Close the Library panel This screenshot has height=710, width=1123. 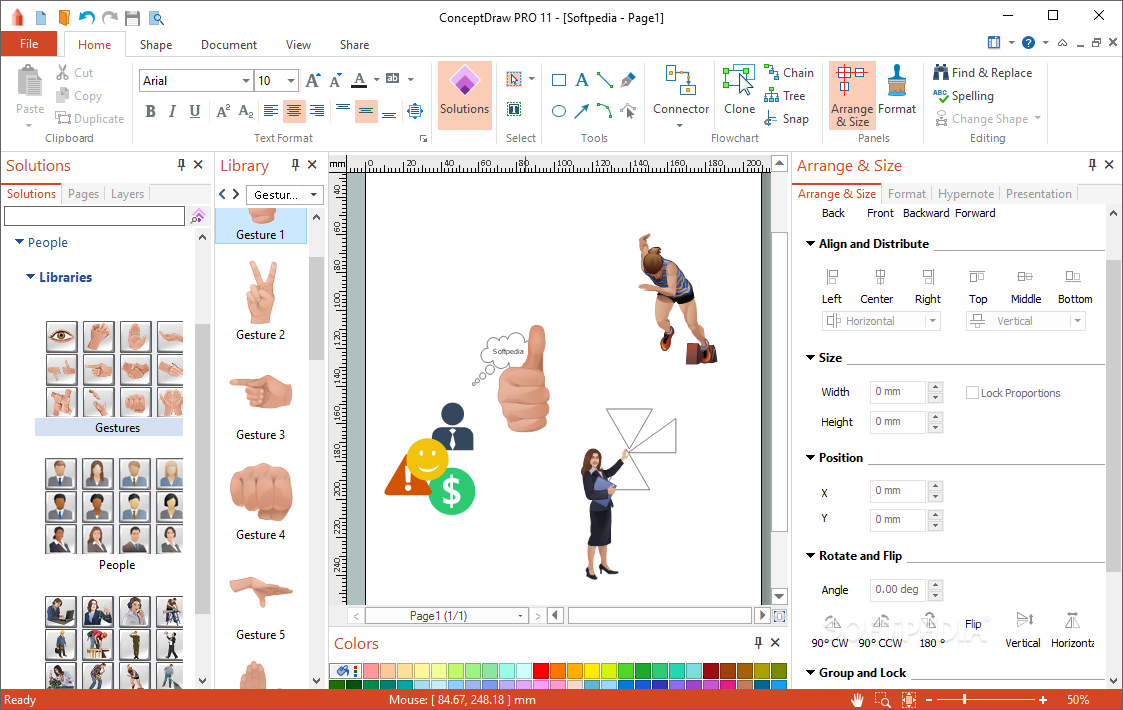click(x=312, y=165)
